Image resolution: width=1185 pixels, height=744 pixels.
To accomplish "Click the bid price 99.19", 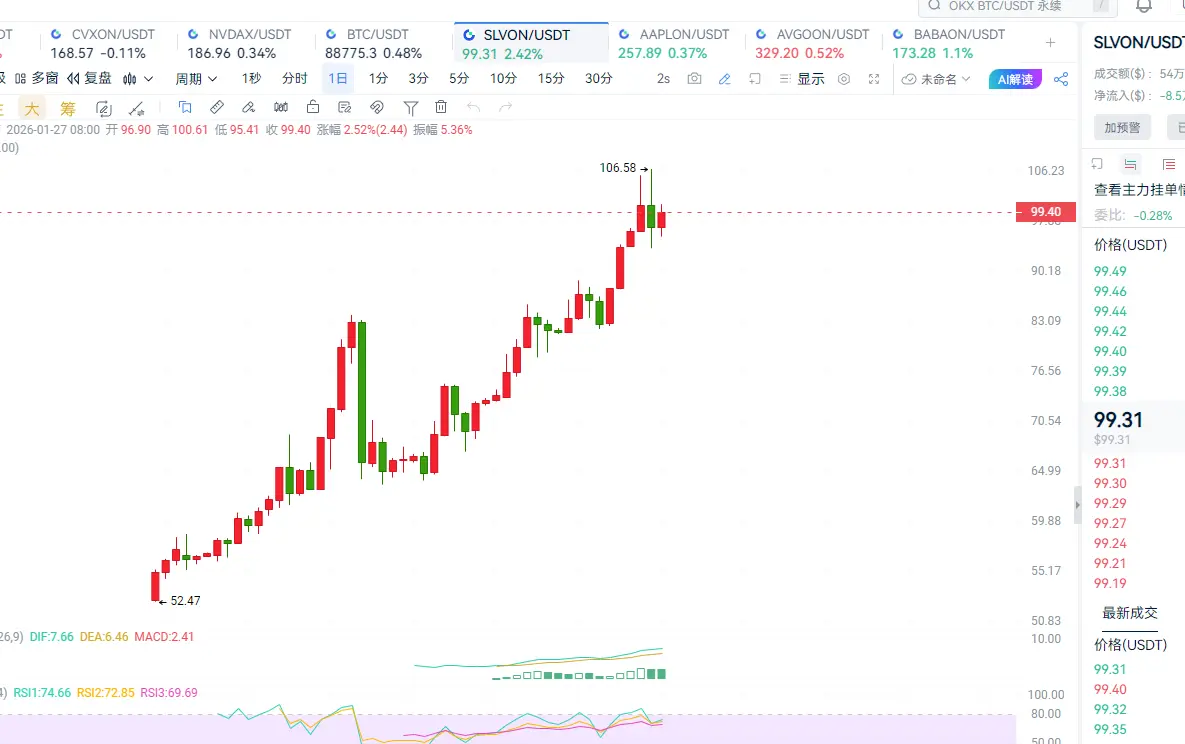I will [1110, 584].
